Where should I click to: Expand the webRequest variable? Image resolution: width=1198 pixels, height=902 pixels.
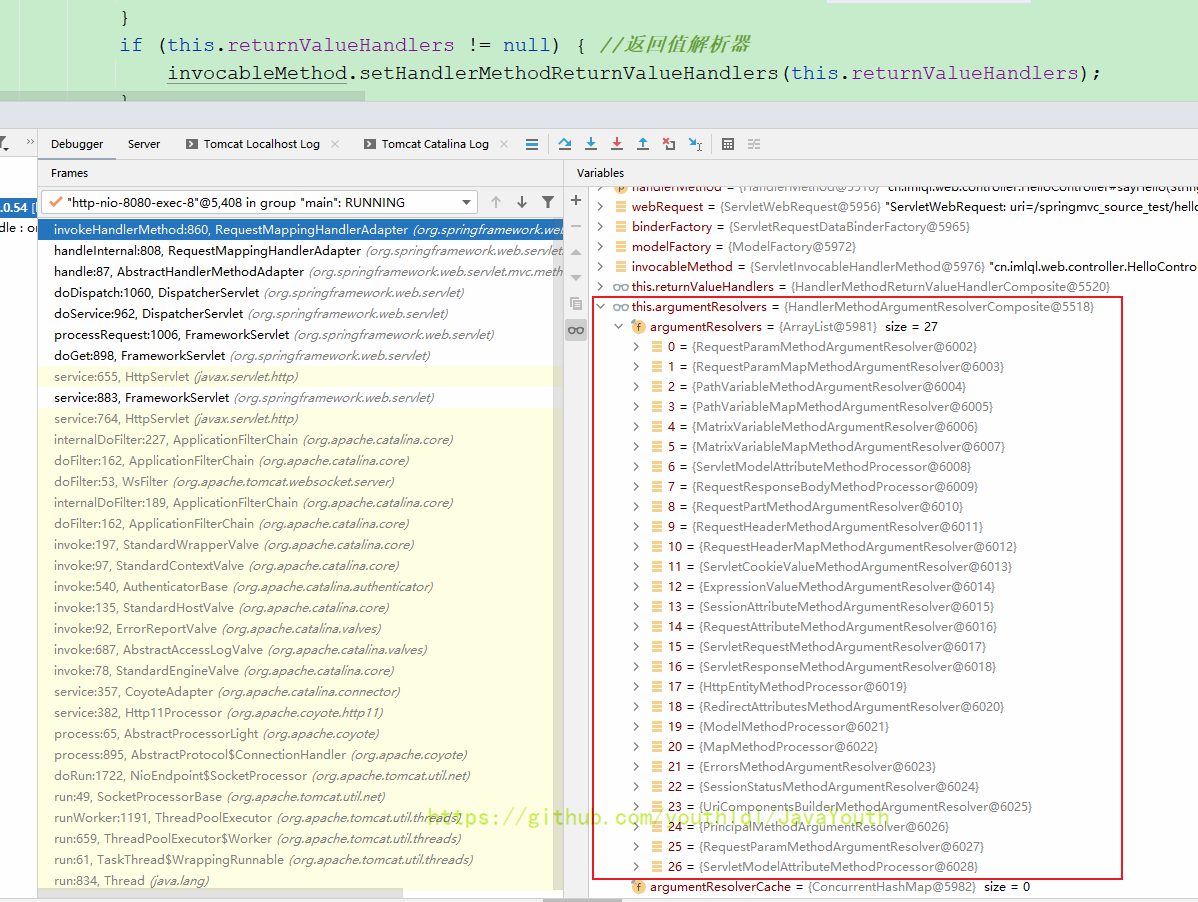click(601, 207)
